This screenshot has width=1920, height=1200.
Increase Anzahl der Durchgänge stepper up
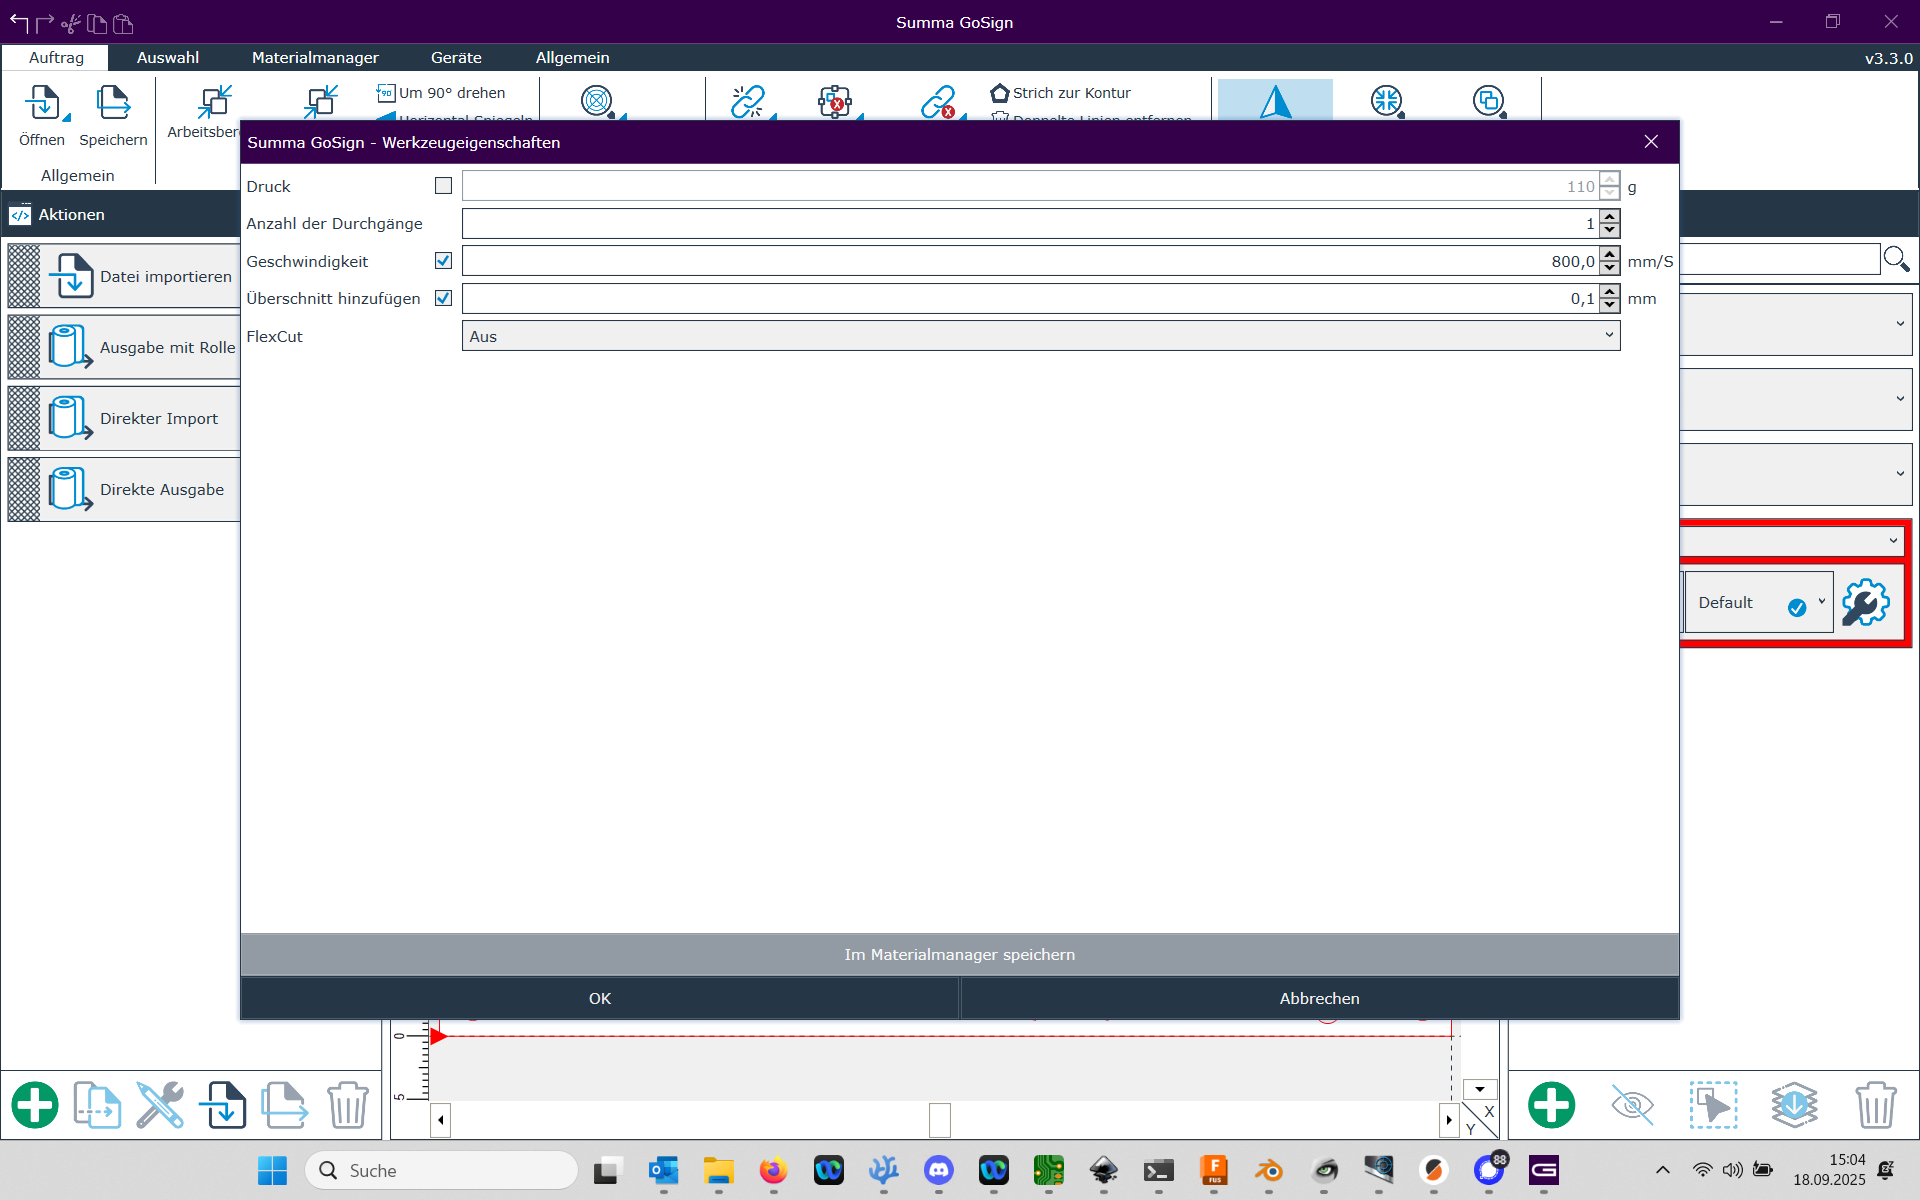click(x=1609, y=217)
